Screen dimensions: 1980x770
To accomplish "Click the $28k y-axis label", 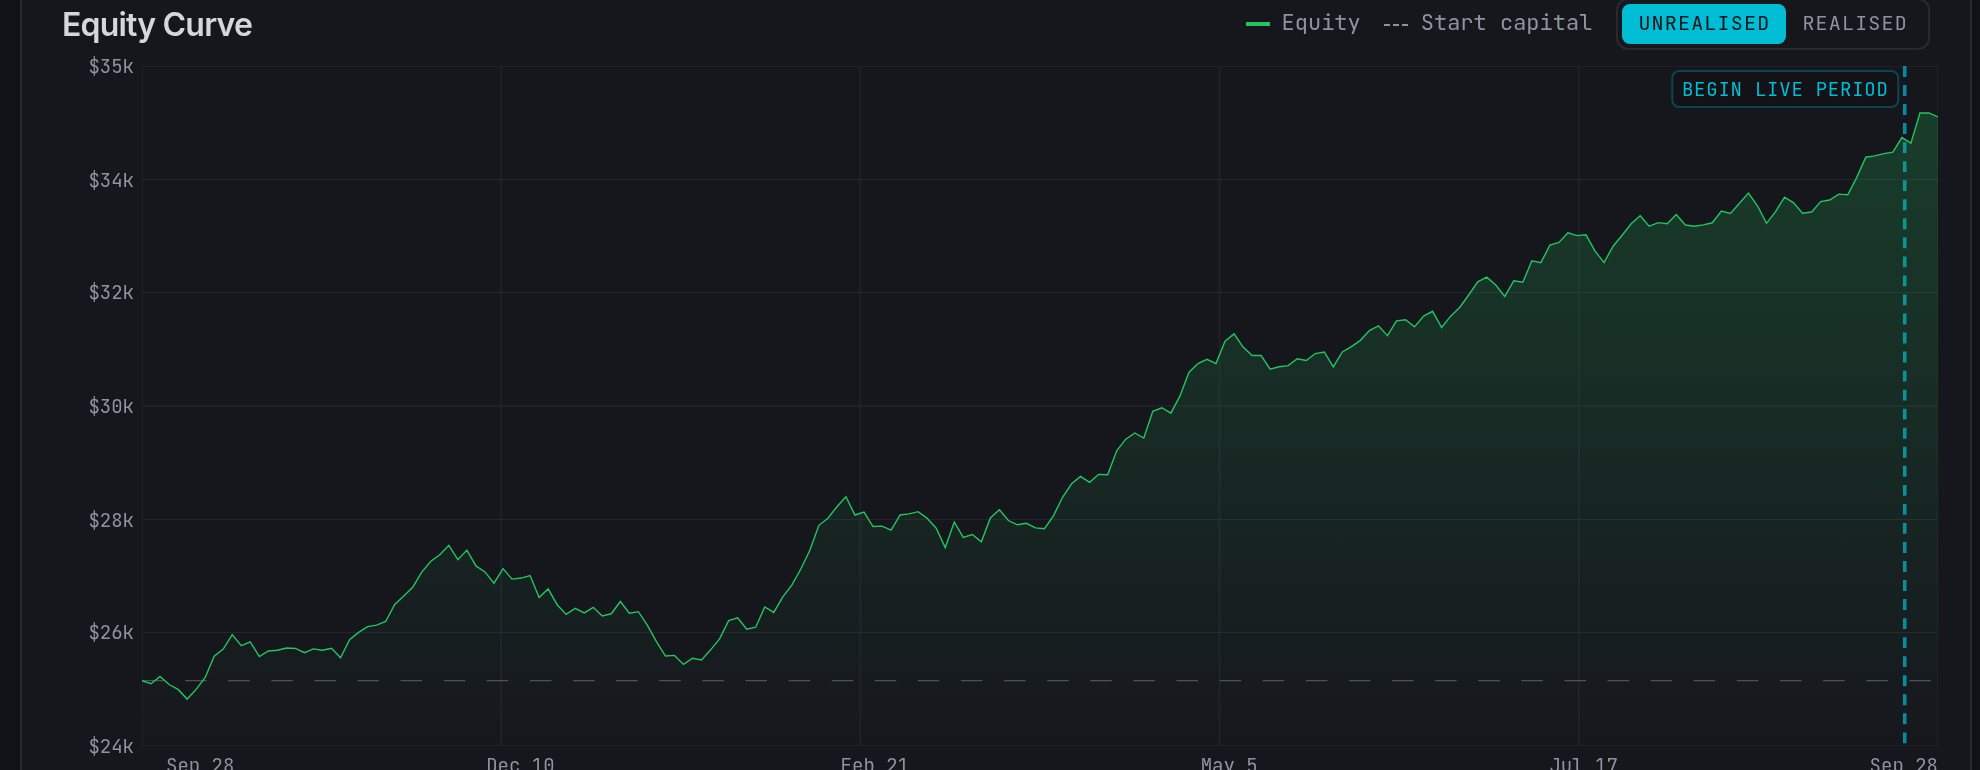I will tap(111, 520).
